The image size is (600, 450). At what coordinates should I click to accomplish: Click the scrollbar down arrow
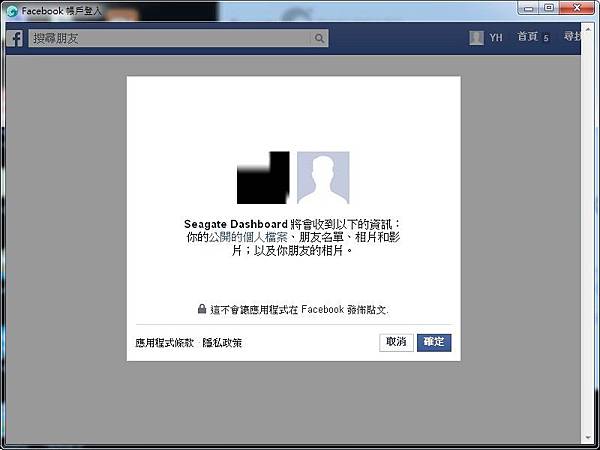588,437
